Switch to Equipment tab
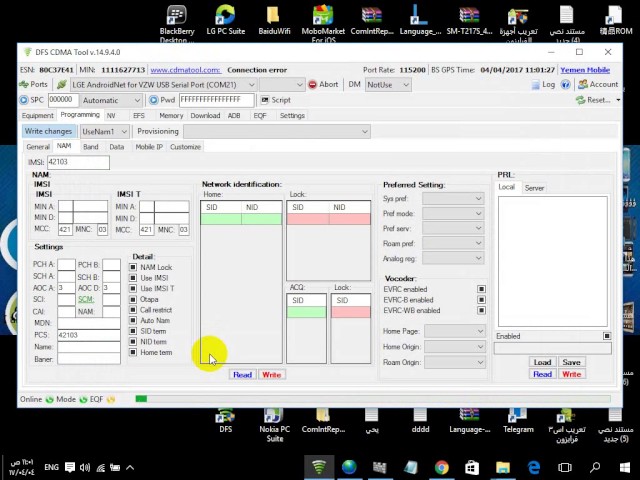640x480 pixels. [x=38, y=116]
